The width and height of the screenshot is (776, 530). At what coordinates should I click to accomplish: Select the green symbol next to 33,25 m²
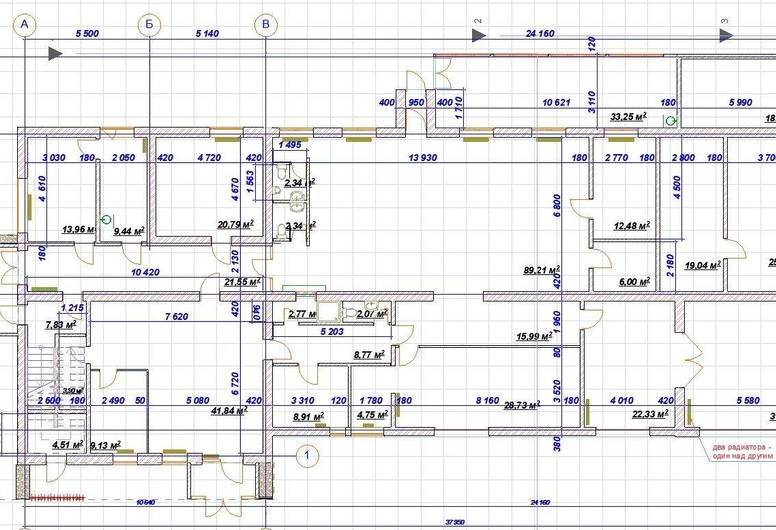click(x=670, y=120)
